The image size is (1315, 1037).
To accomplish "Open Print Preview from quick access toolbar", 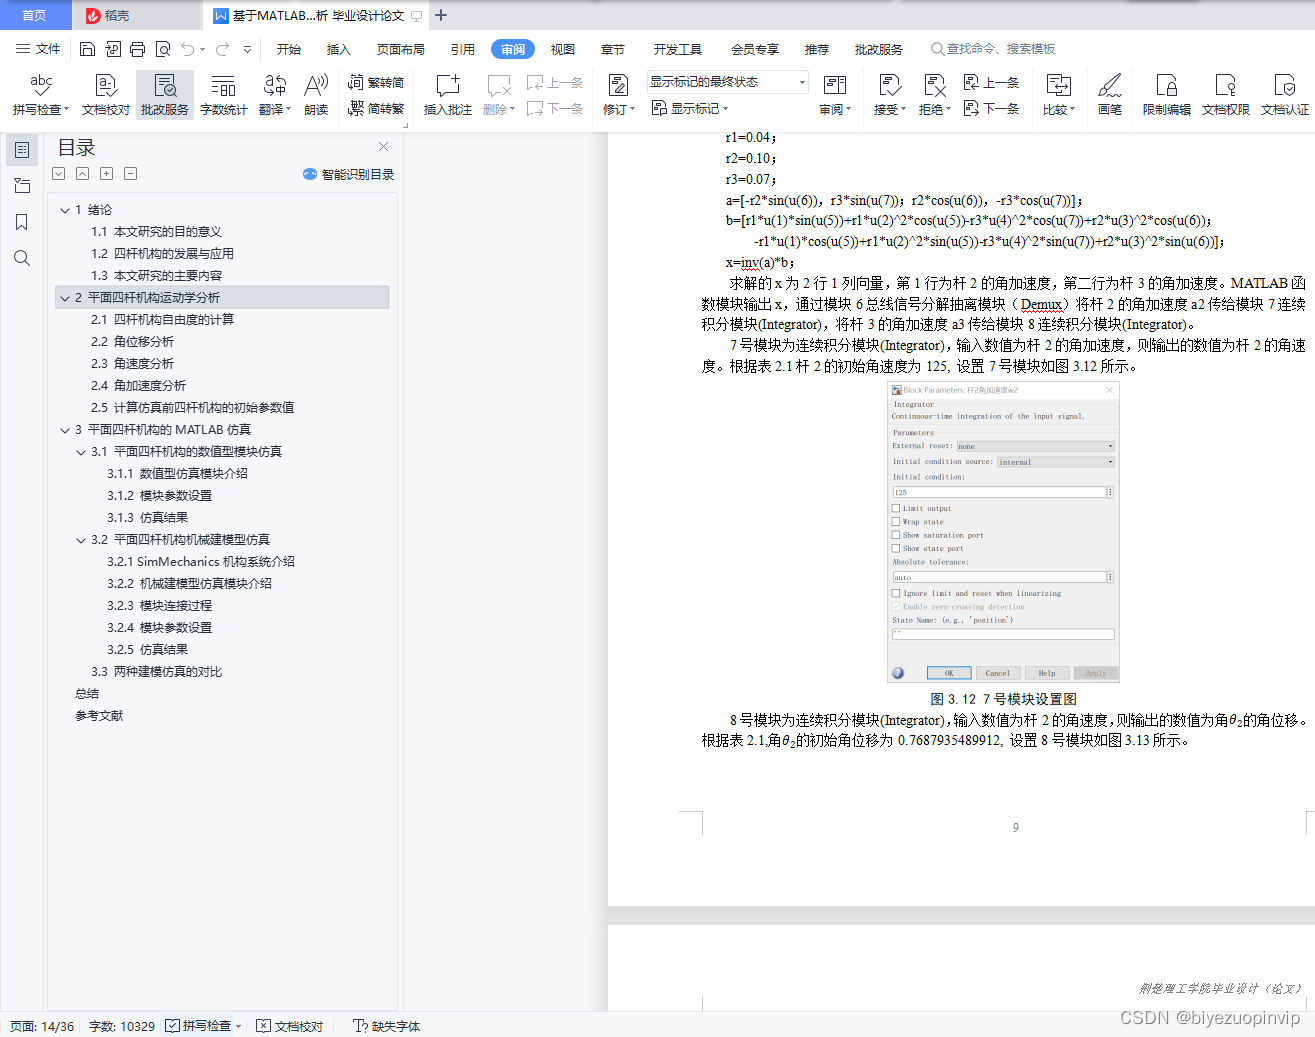I will click(163, 49).
